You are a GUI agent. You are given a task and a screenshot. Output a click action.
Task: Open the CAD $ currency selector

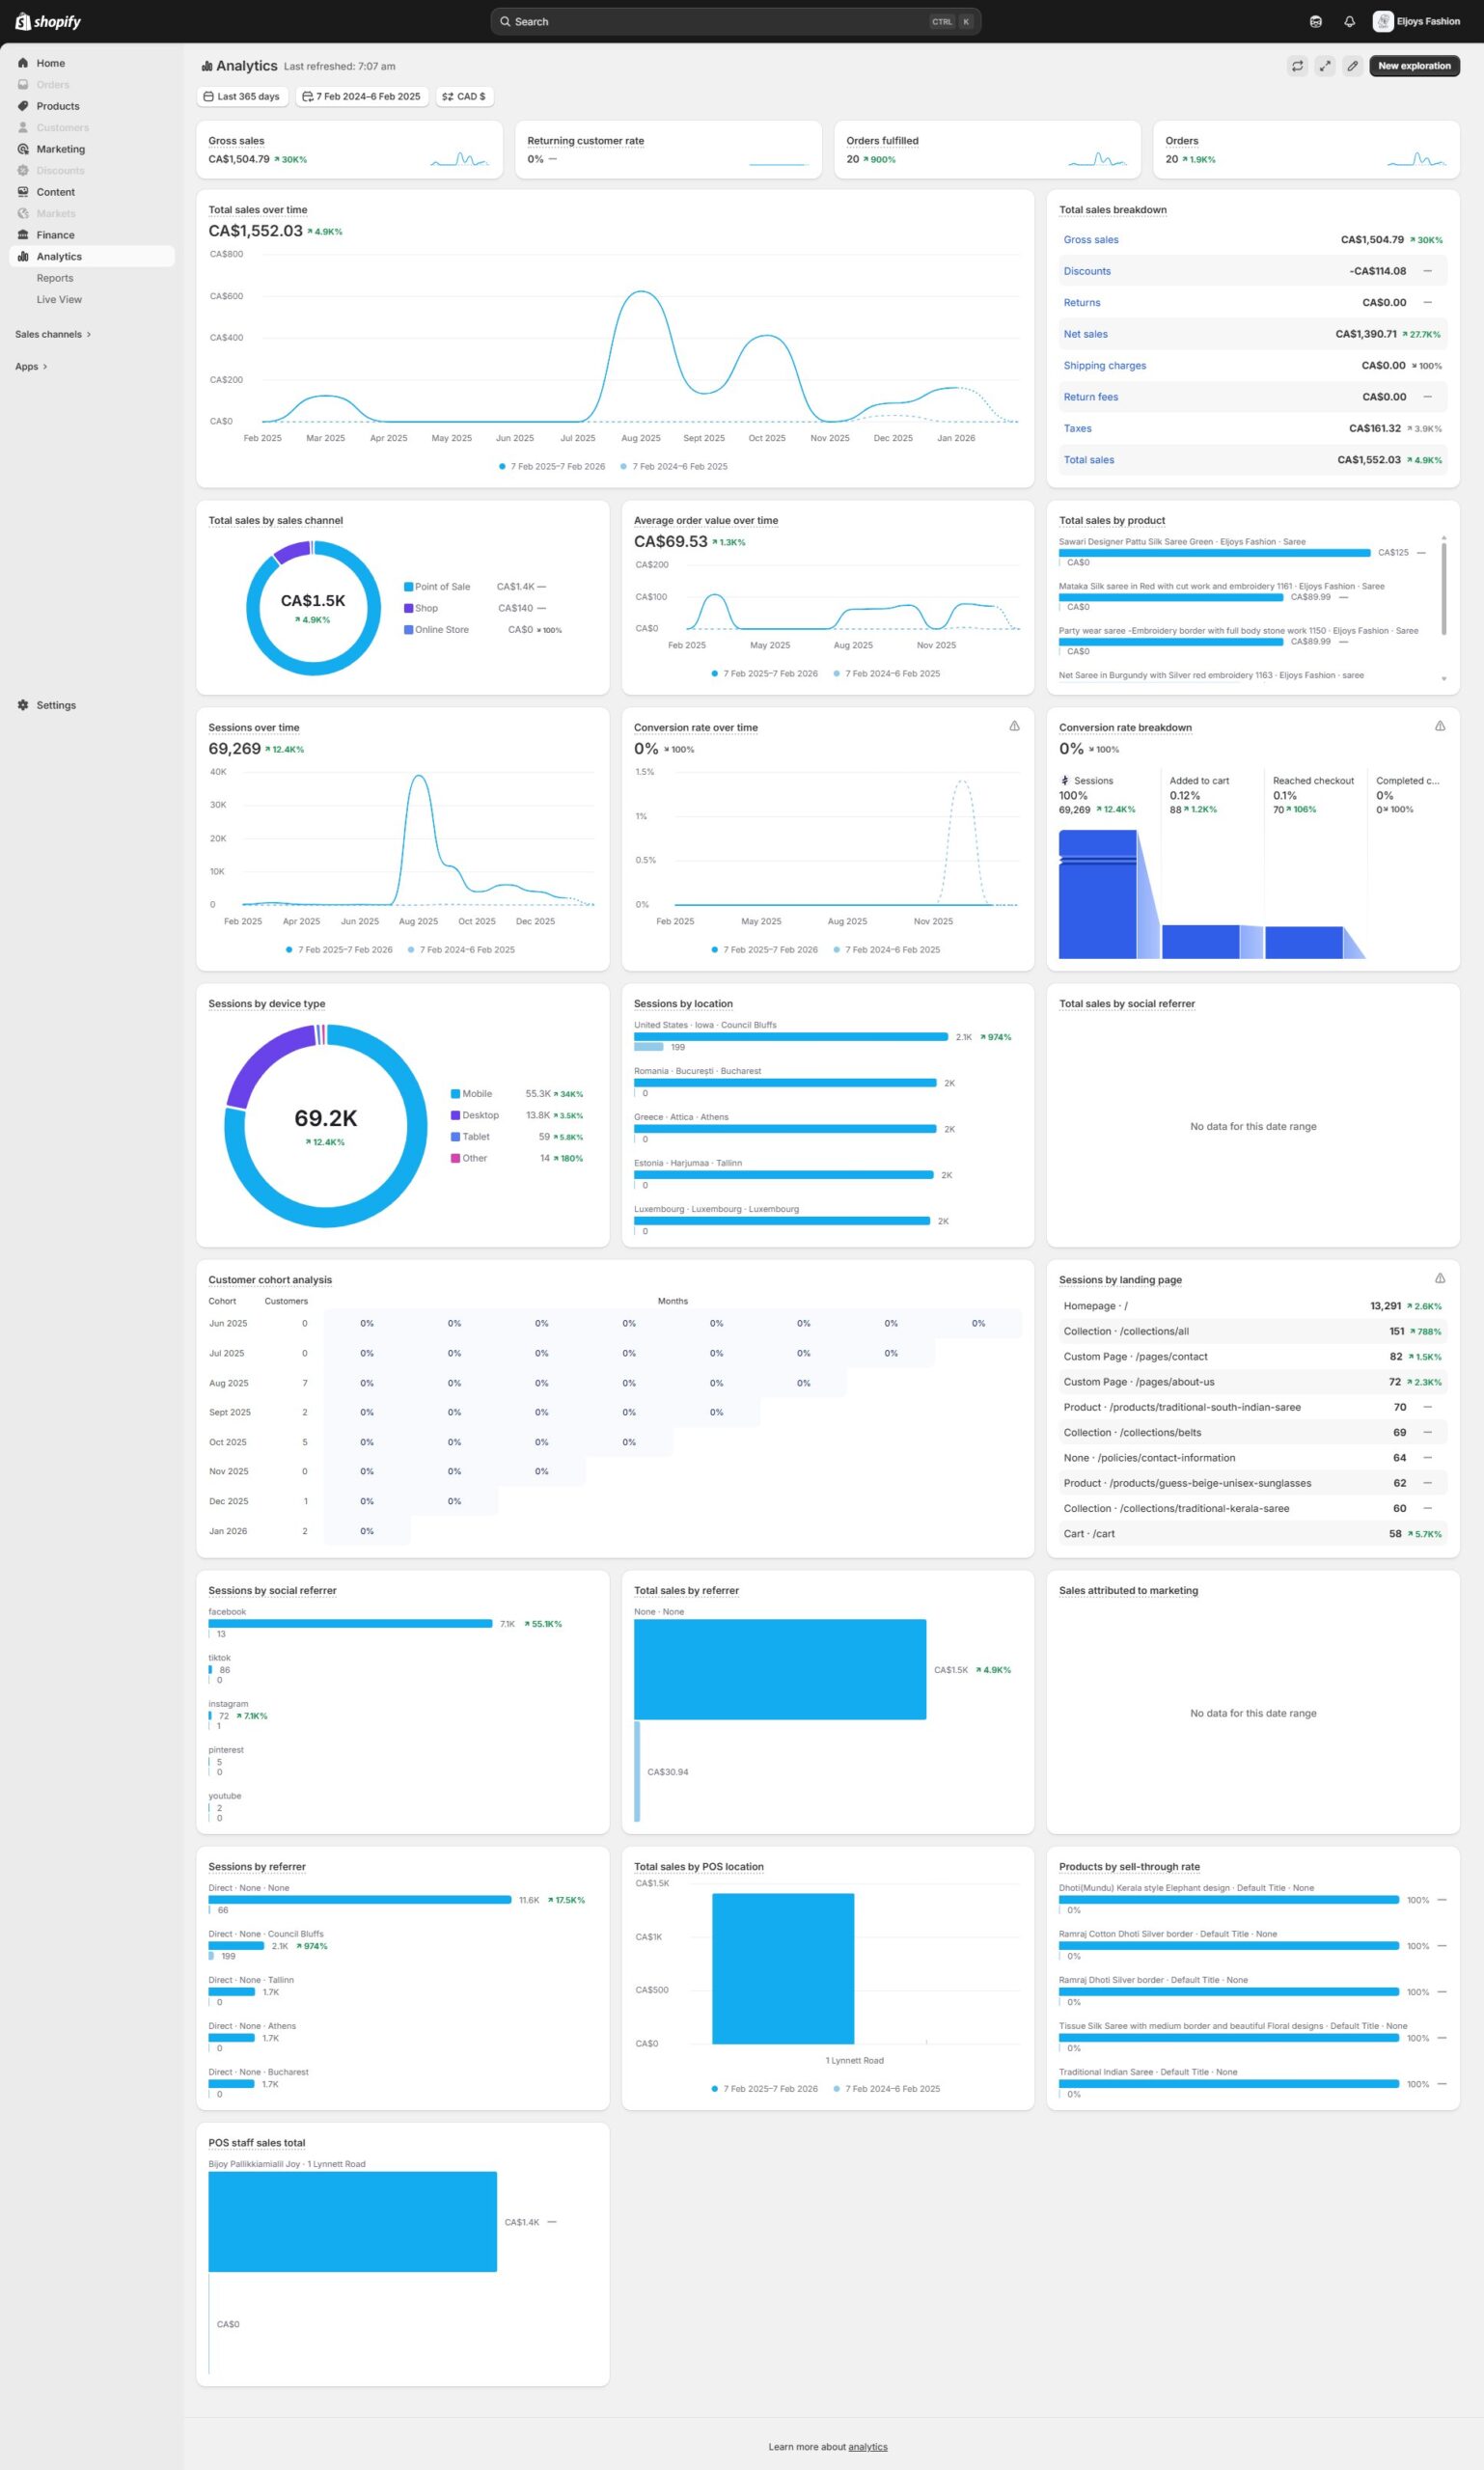pyautogui.click(x=464, y=97)
